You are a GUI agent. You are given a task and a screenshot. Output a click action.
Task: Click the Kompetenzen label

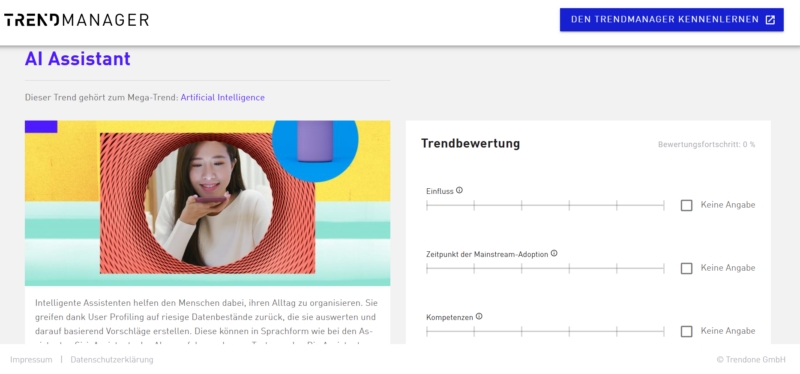coord(449,317)
